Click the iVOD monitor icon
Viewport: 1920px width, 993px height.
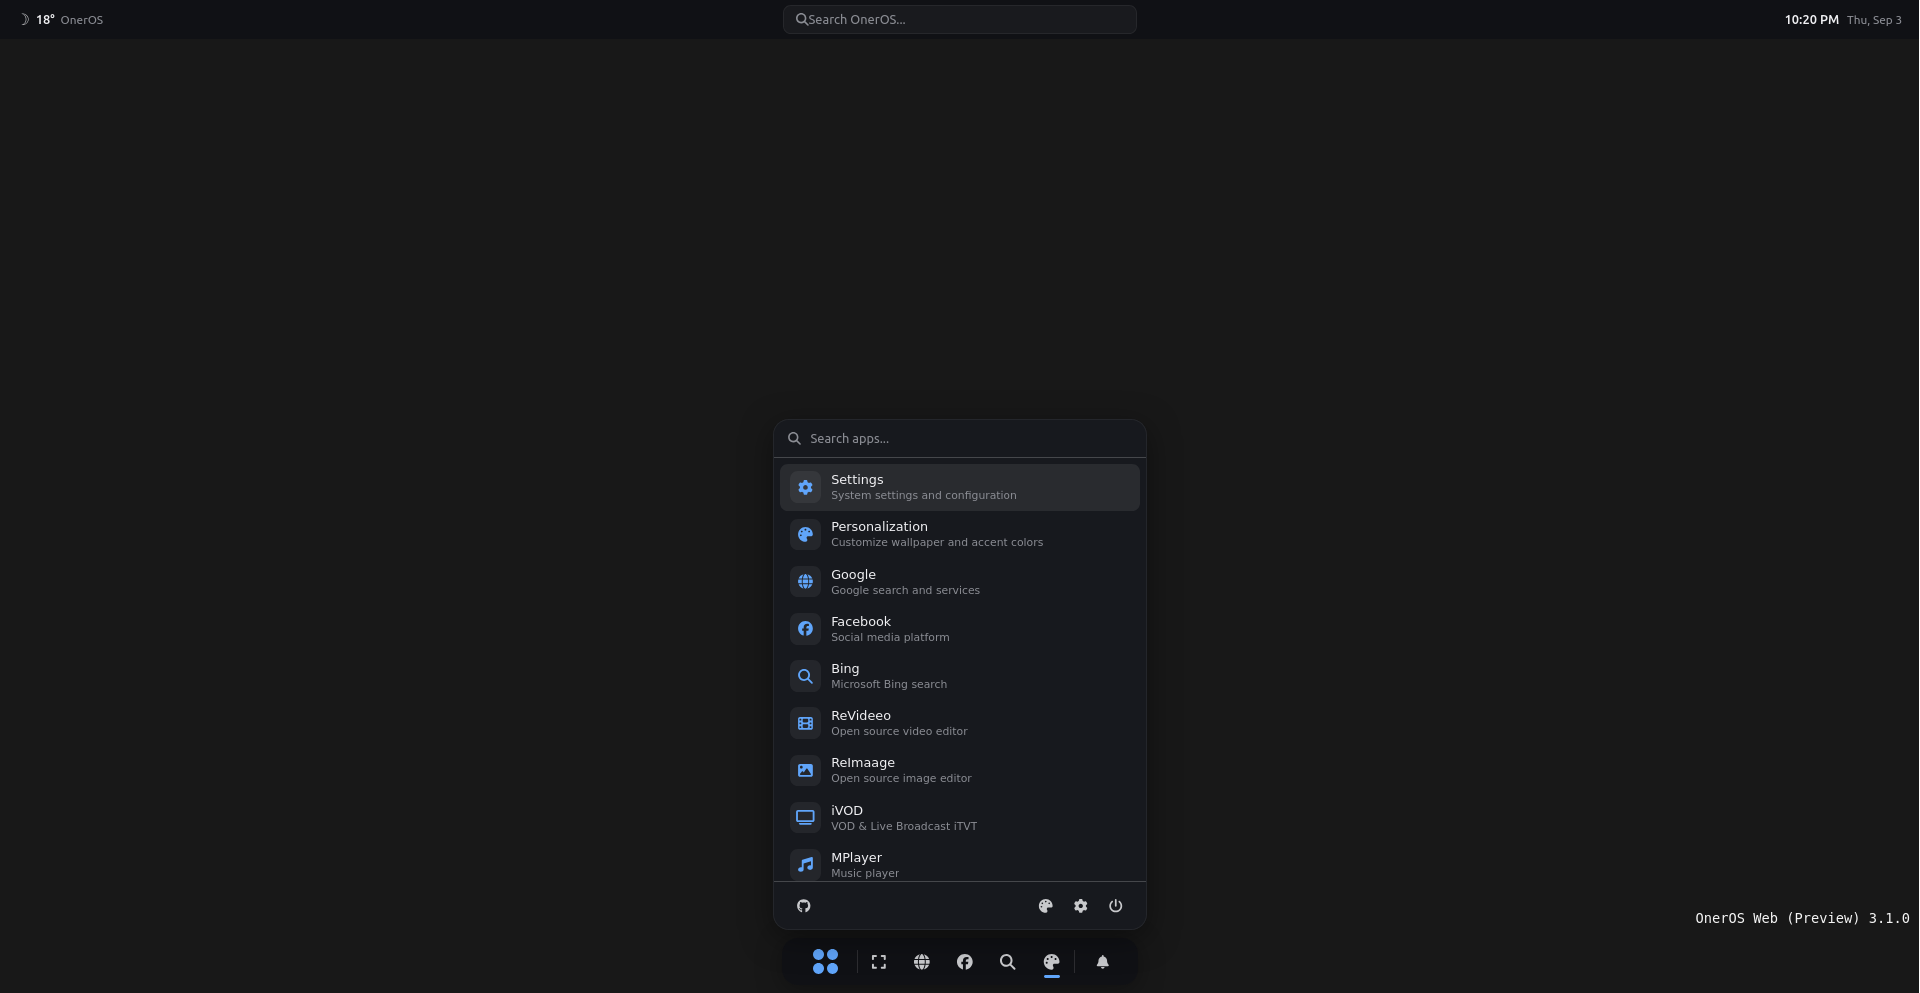point(805,818)
